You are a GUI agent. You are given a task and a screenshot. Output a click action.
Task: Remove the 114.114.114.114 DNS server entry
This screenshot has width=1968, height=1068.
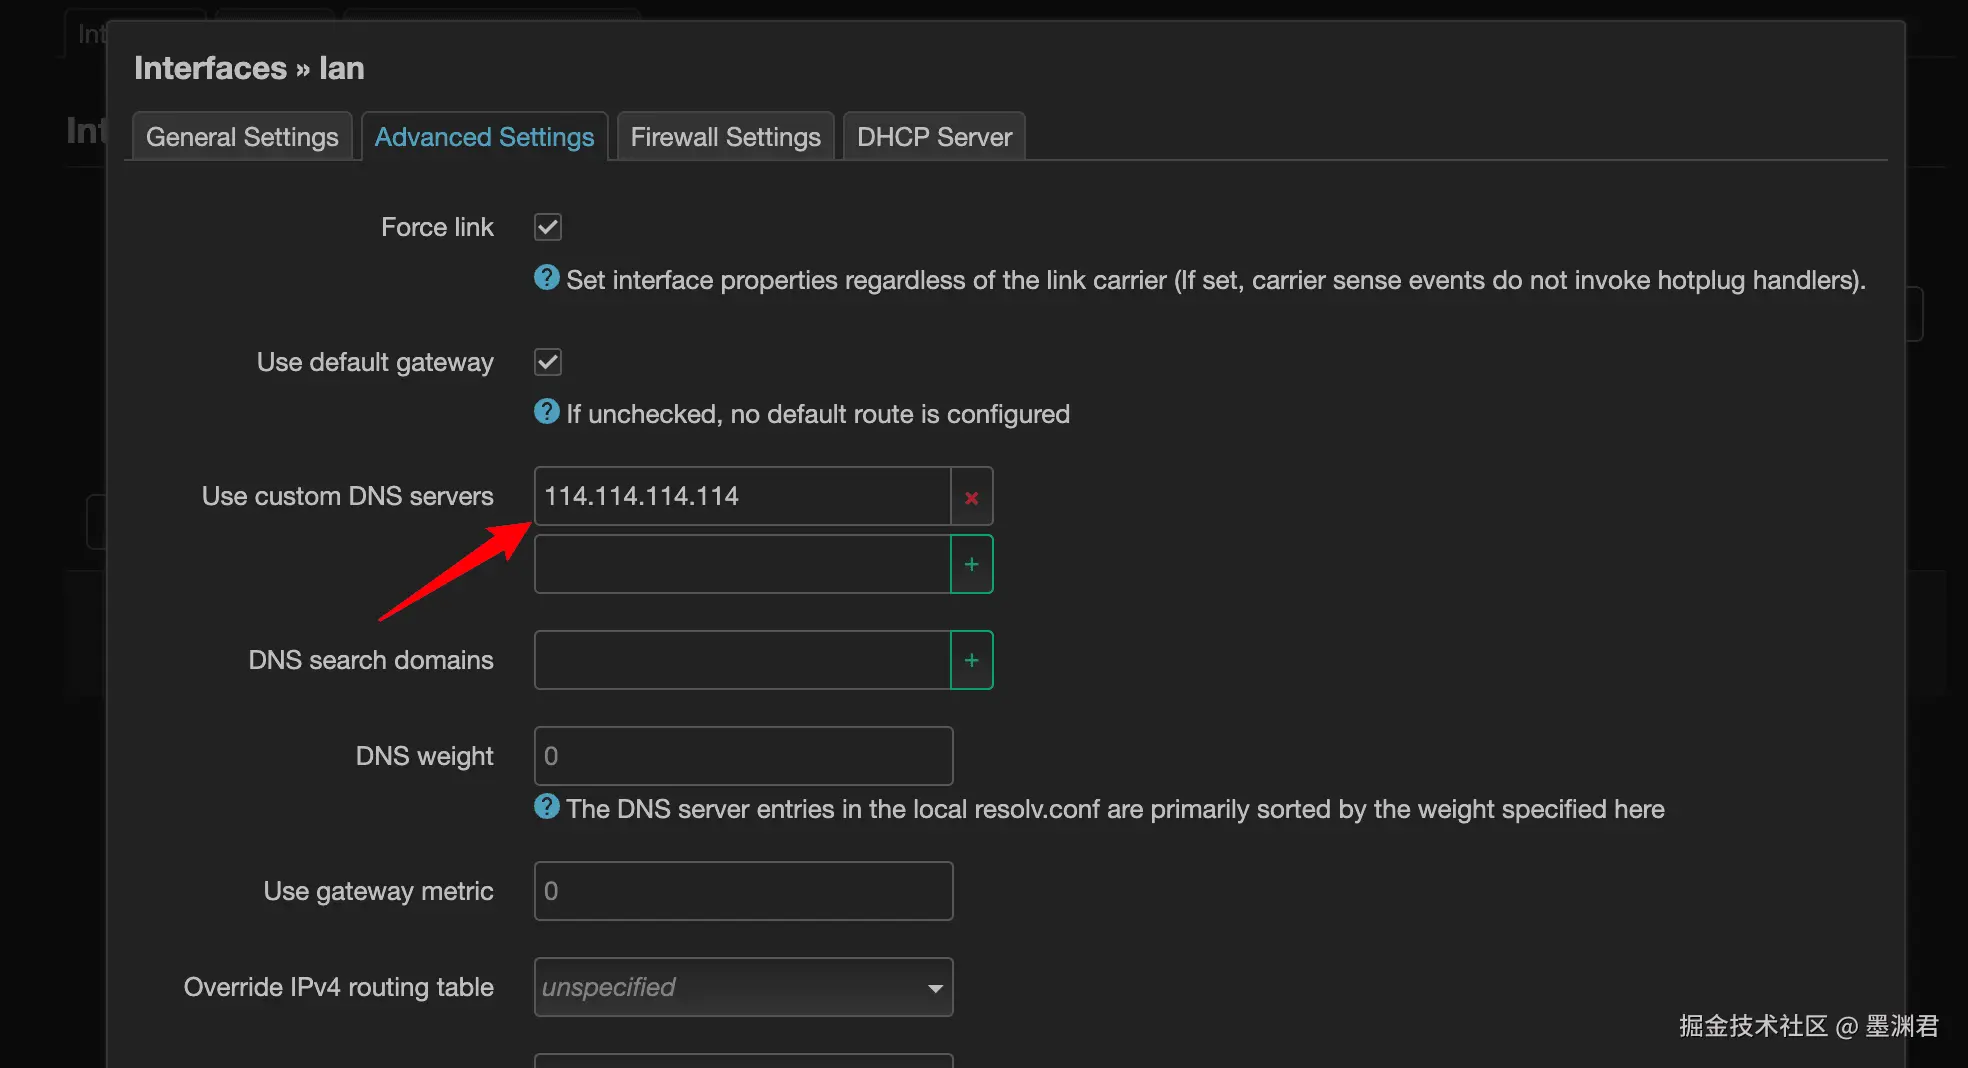point(971,497)
